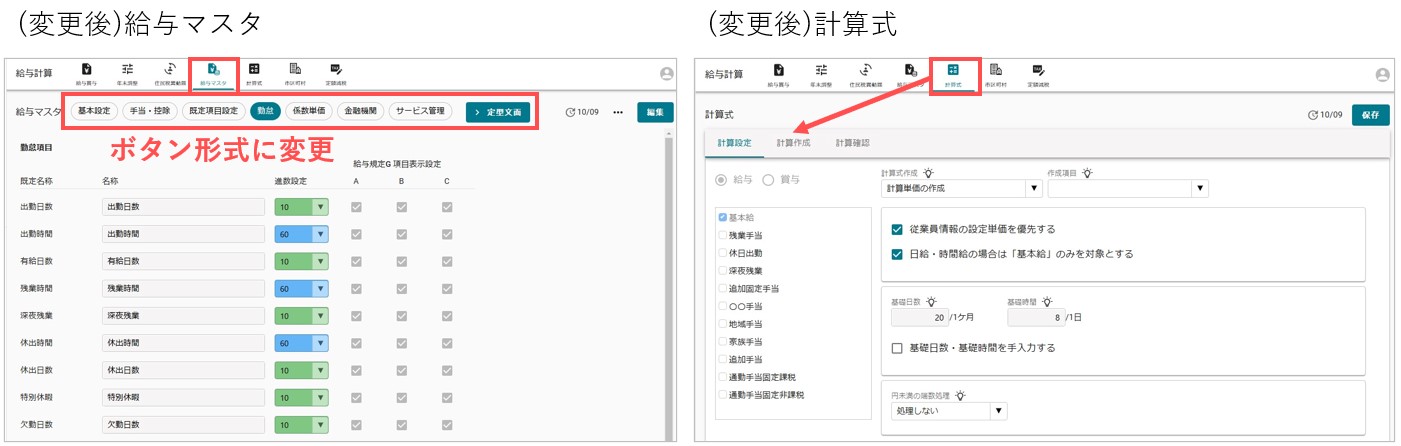Click lightbulb hint next to 基礎時間
This screenshot has height=446, width=1401.
click(1047, 301)
